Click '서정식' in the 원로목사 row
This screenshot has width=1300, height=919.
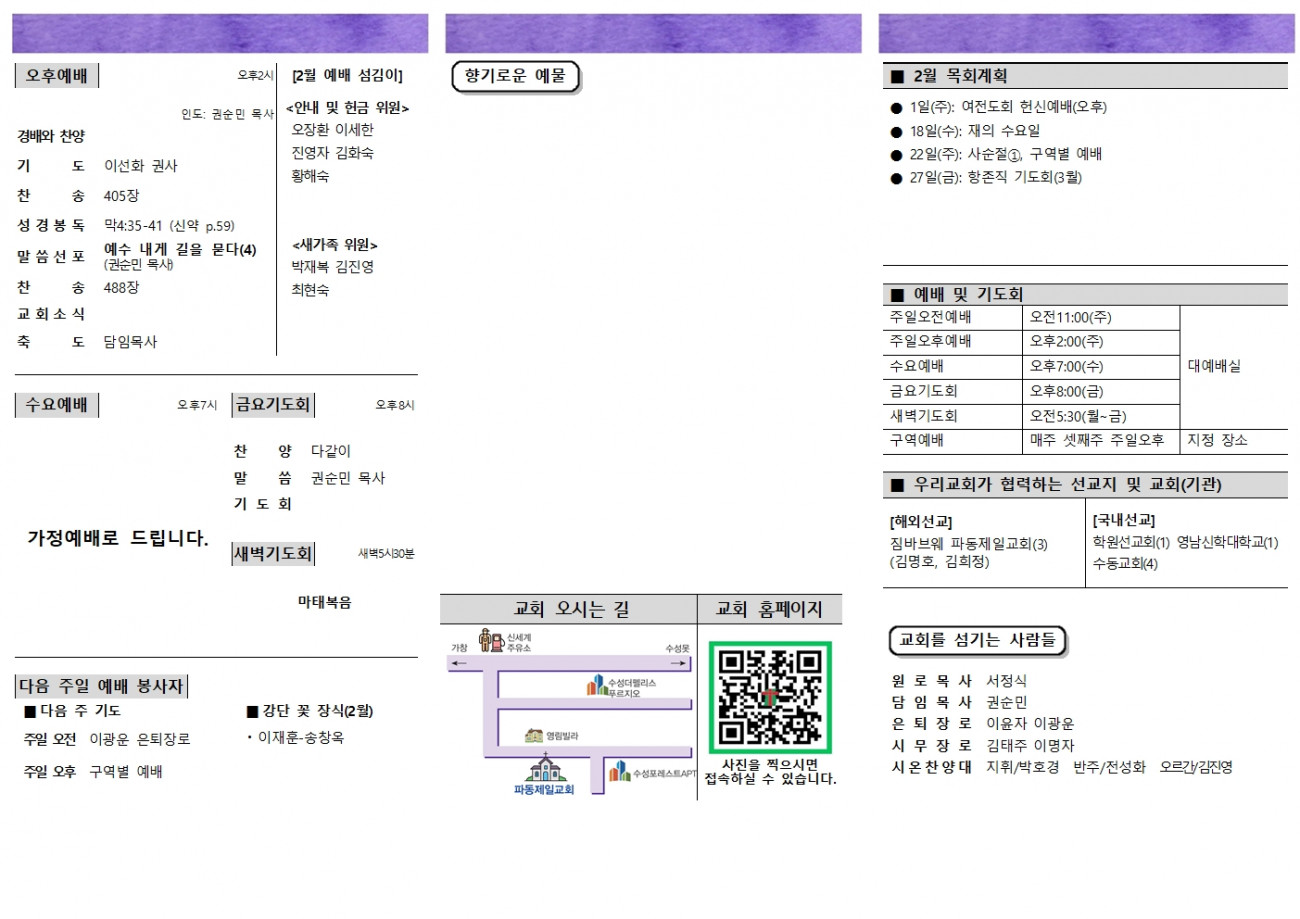click(1006, 680)
